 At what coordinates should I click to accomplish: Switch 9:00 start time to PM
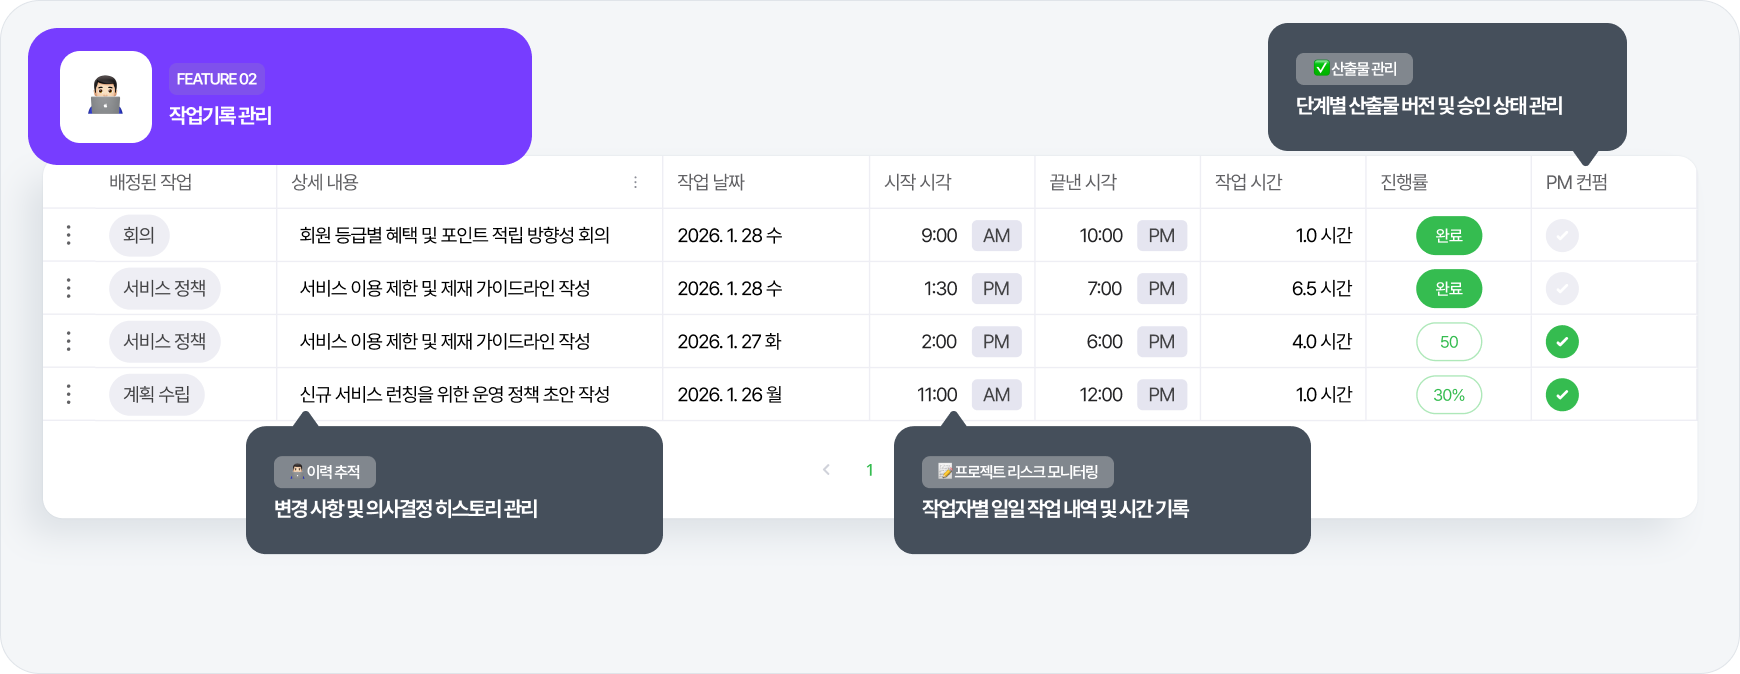[997, 235]
